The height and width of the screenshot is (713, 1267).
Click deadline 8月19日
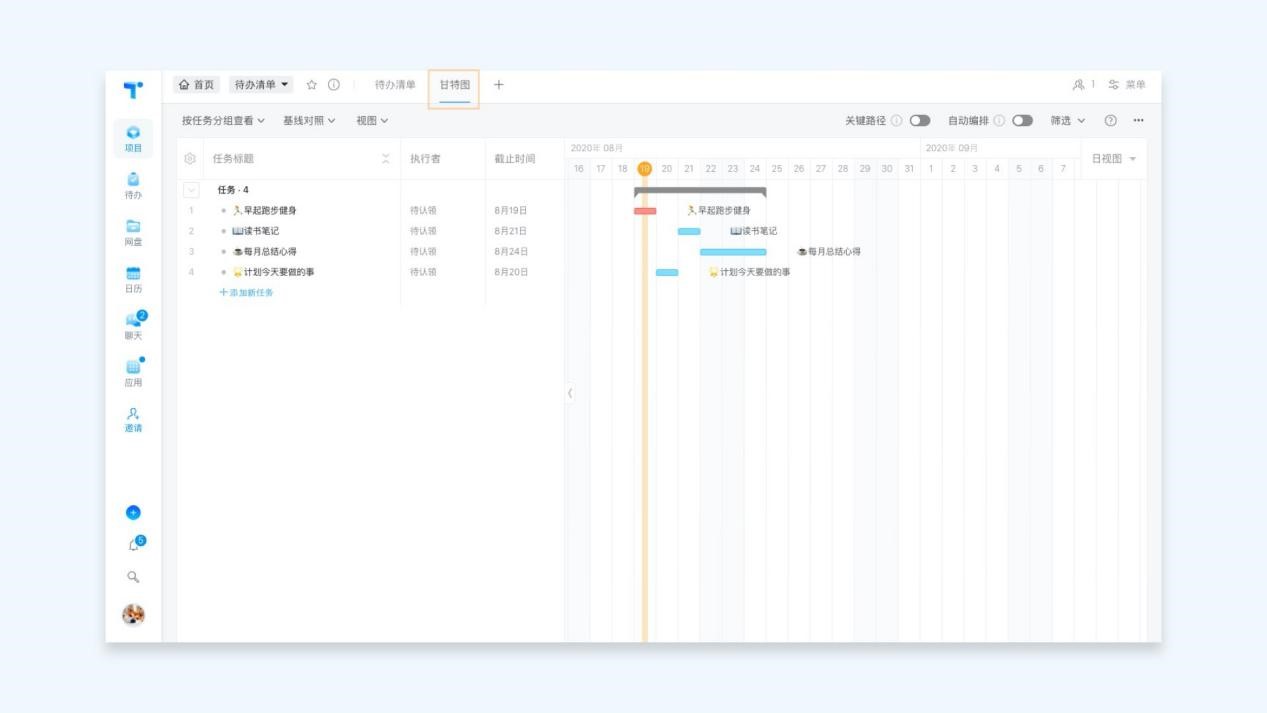[511, 211]
